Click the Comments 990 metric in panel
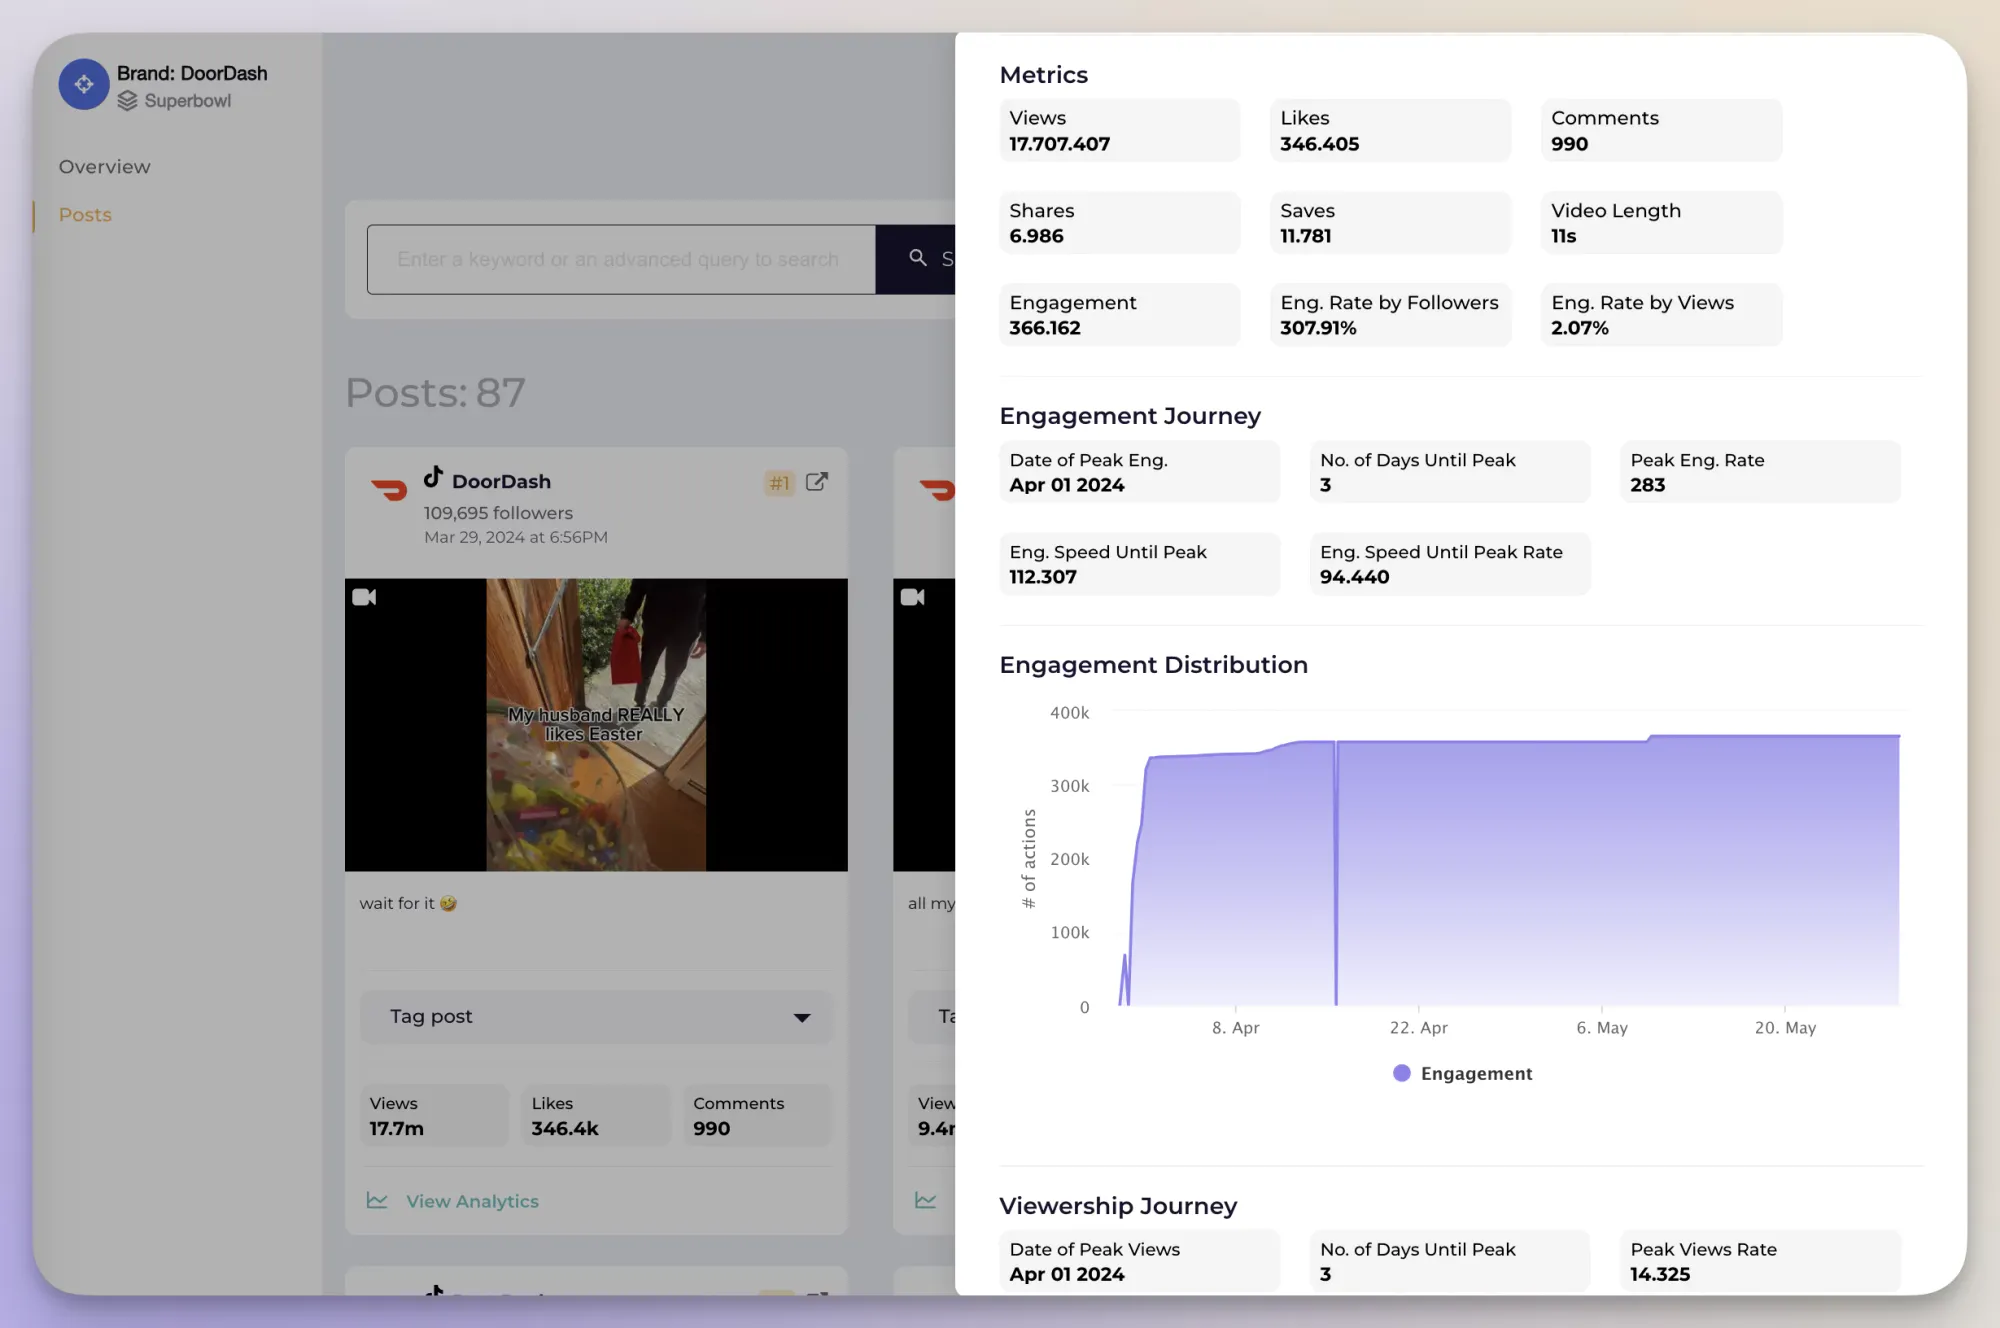2000x1328 pixels. tap(1661, 131)
